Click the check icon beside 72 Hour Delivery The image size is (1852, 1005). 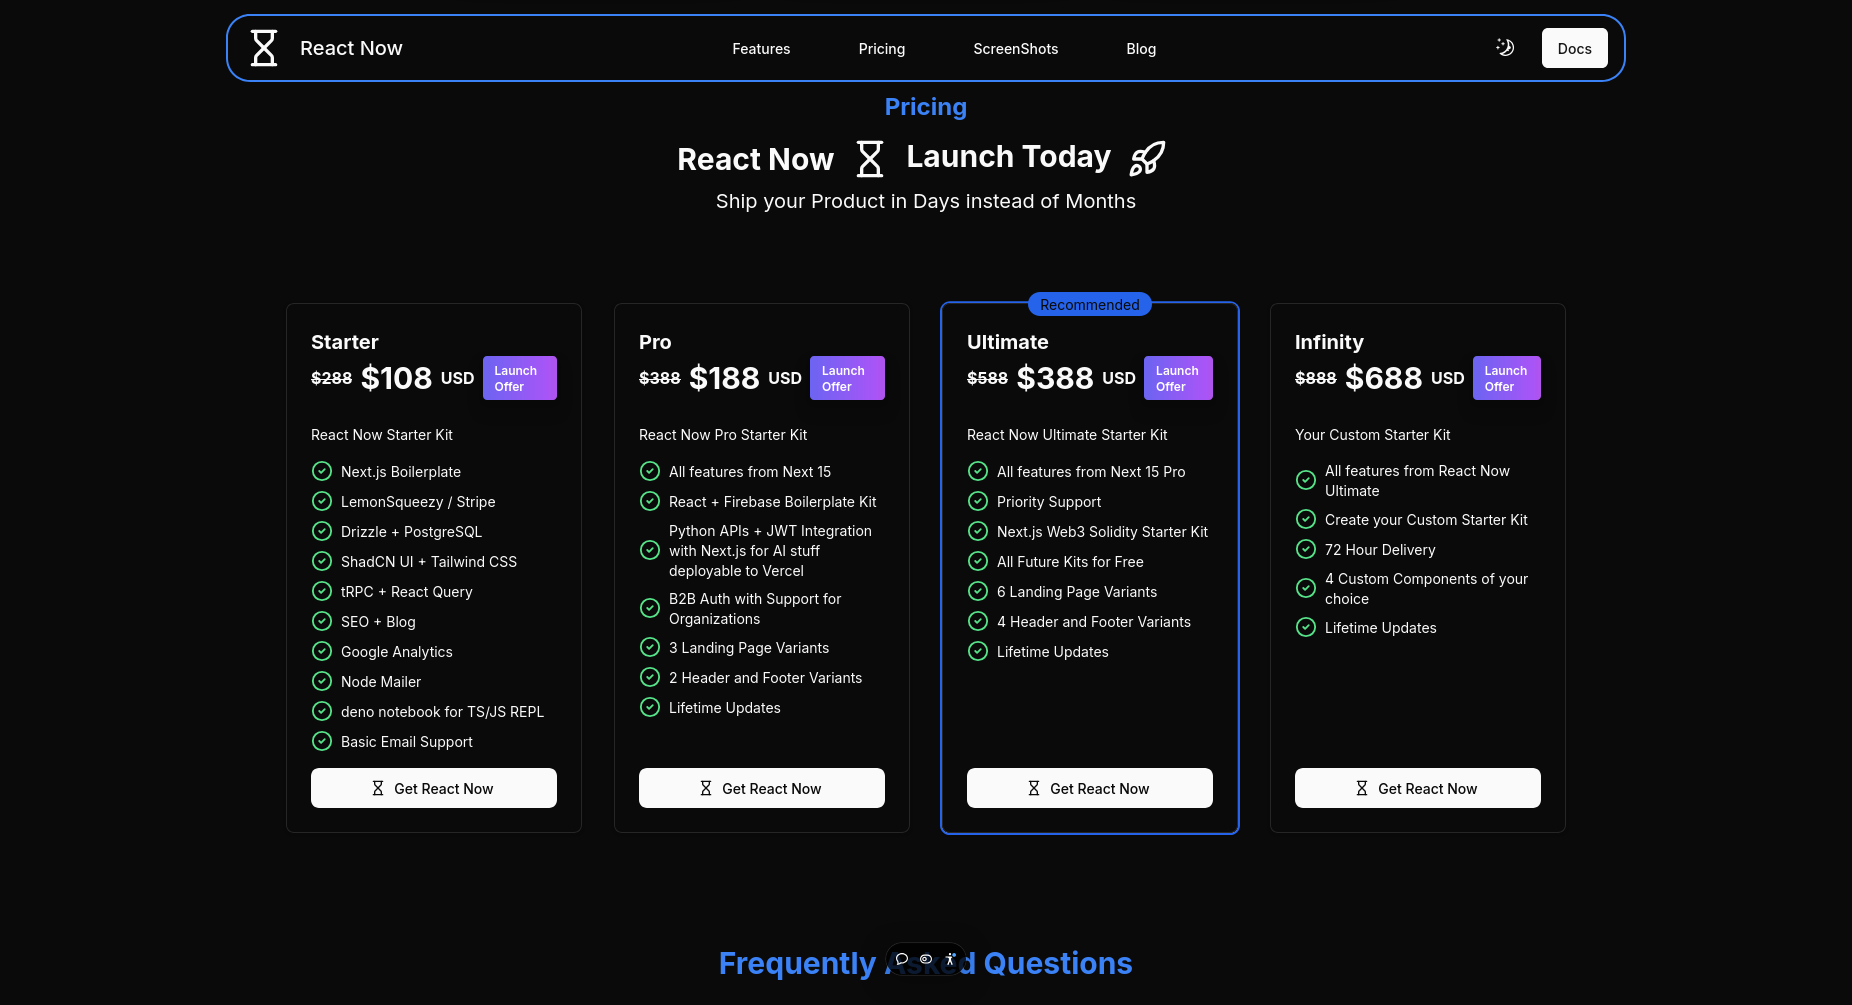(x=1306, y=549)
